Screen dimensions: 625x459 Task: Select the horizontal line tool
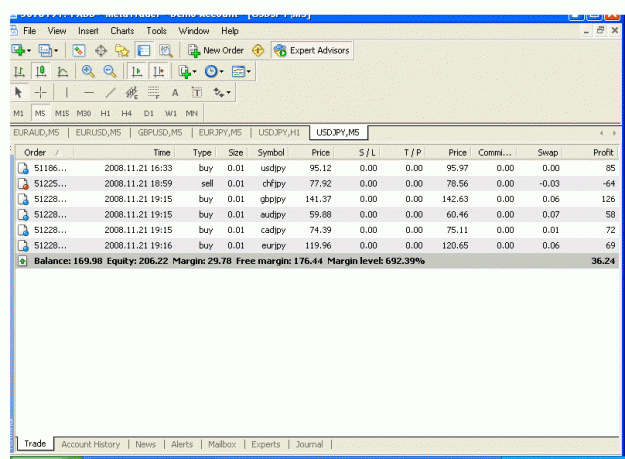88,93
